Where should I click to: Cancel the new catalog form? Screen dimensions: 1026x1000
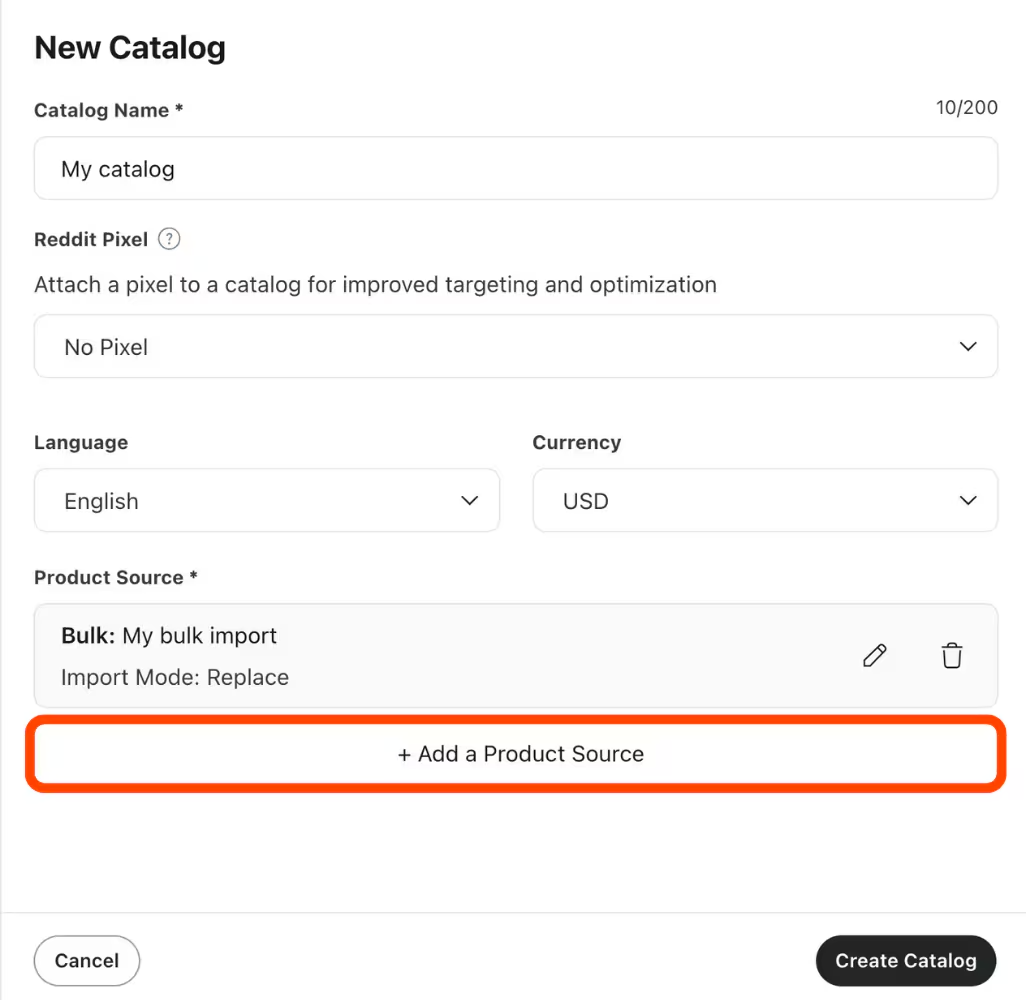(87, 961)
